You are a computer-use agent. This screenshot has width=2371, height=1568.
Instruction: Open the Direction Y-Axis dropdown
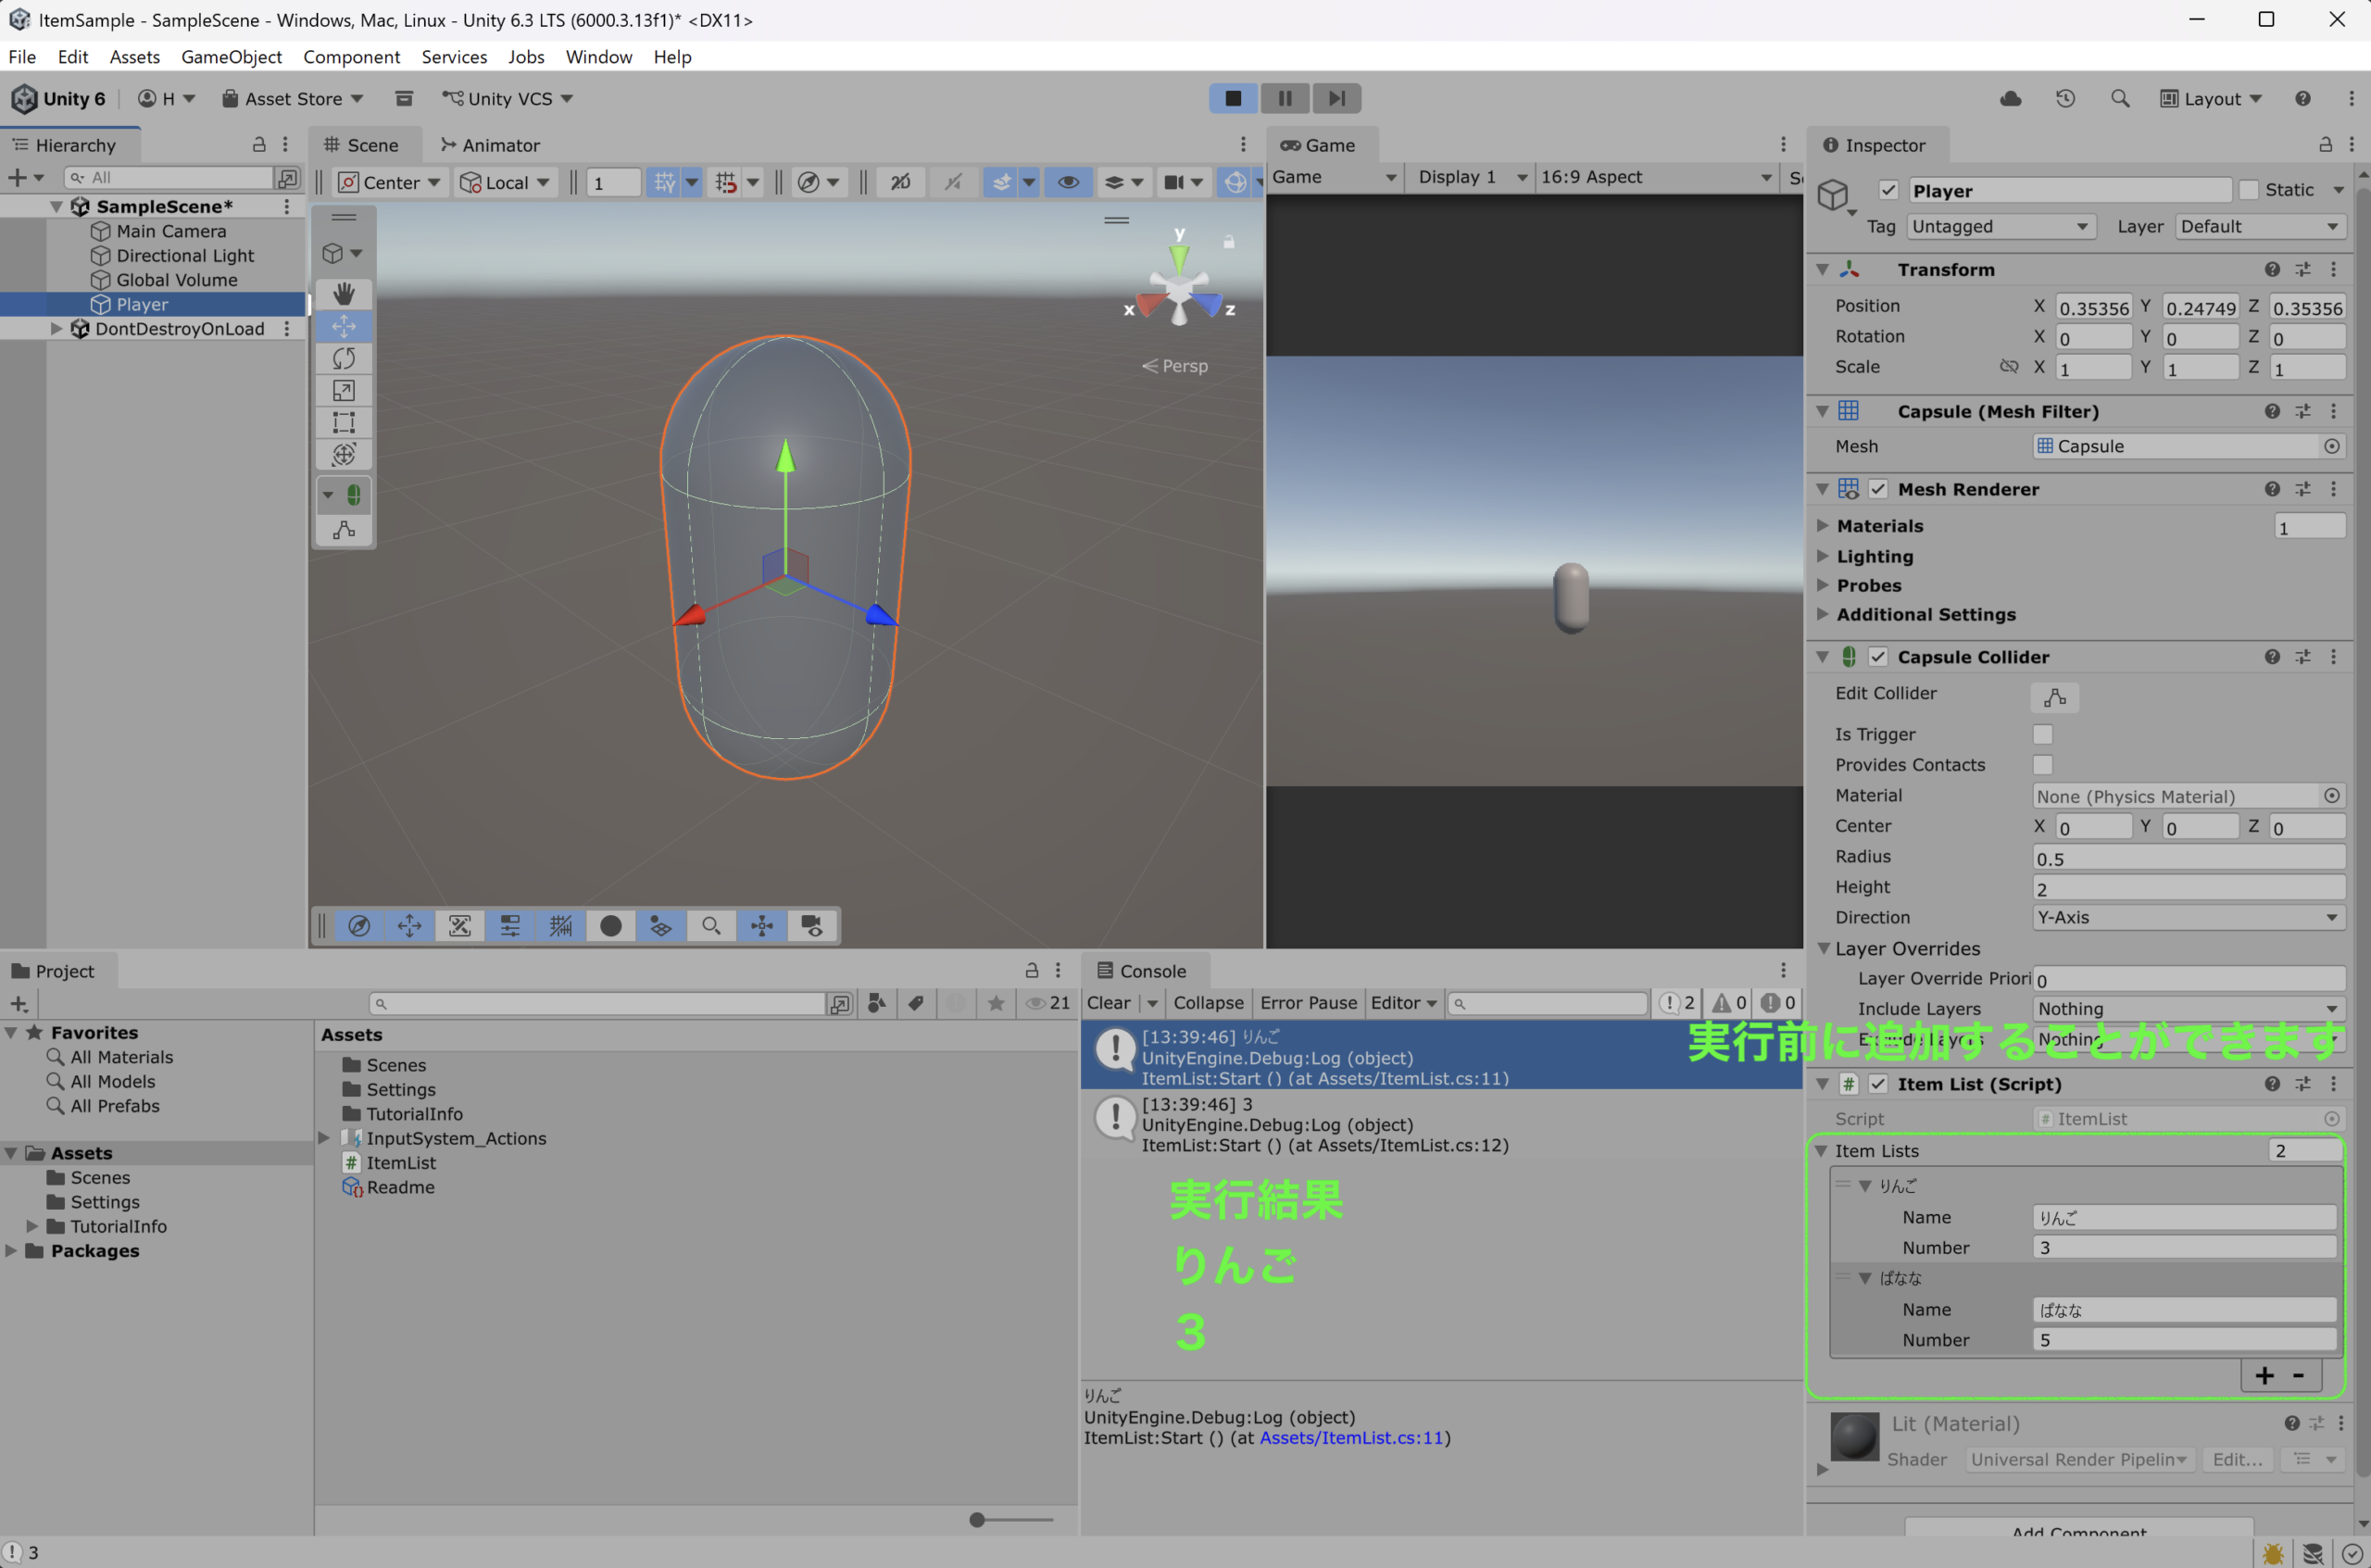[x=2187, y=917]
